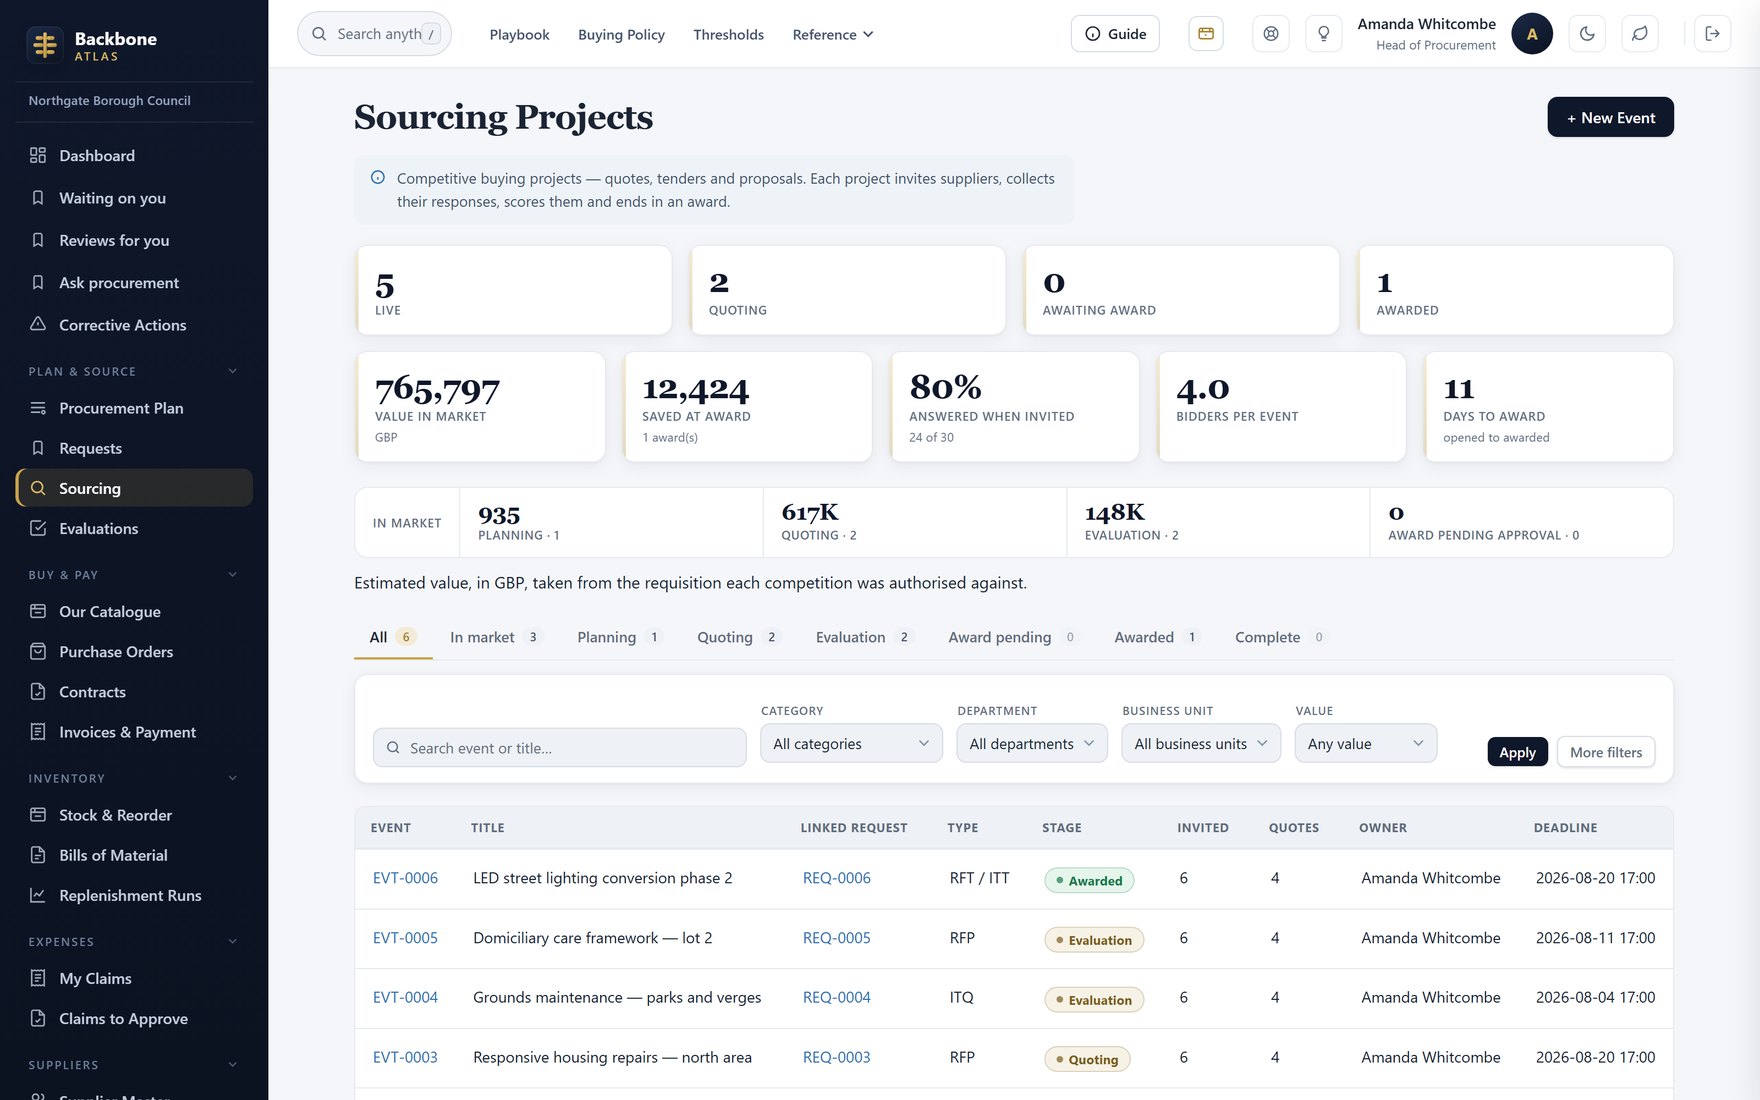Click the New Event button
1760x1100 pixels.
point(1610,117)
